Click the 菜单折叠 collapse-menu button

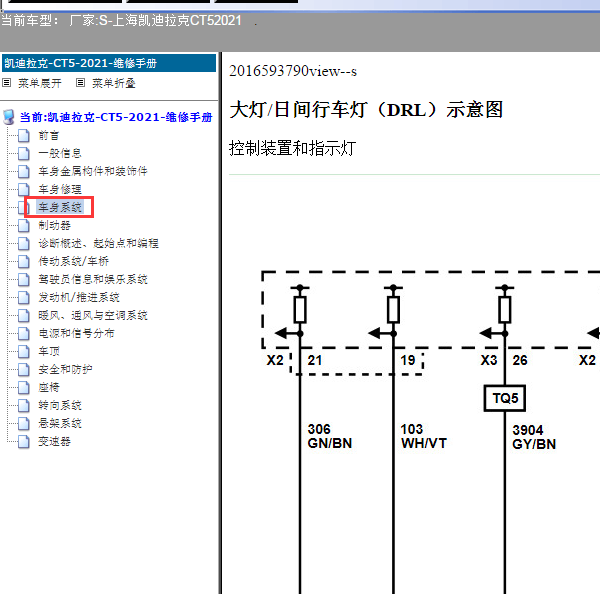[x=114, y=83]
